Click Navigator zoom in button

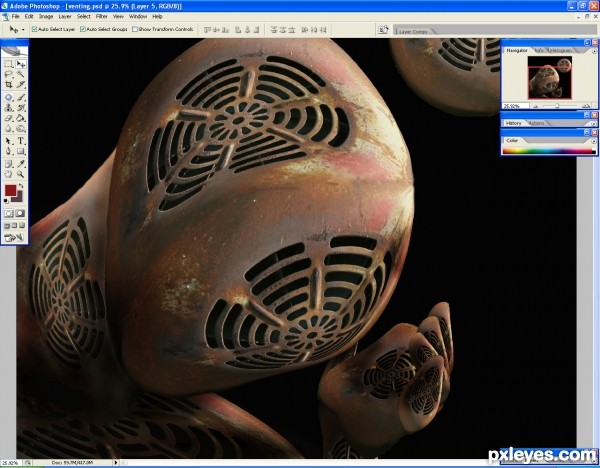point(586,106)
